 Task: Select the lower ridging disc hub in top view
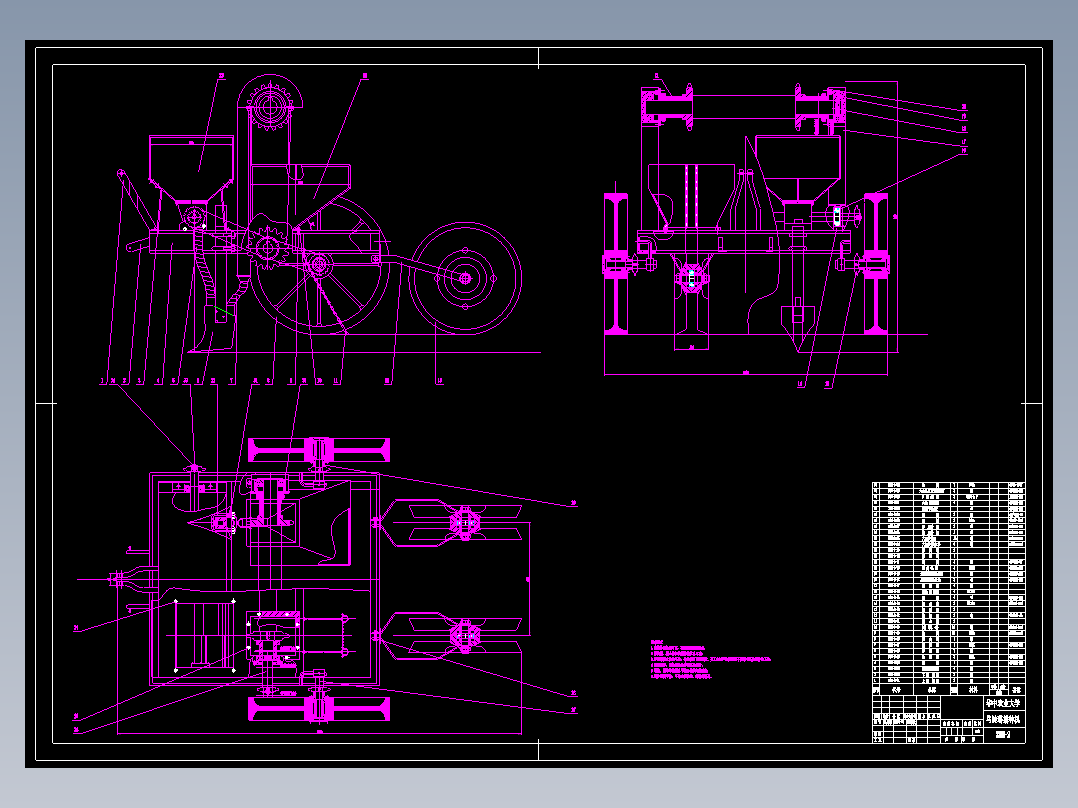465,636
